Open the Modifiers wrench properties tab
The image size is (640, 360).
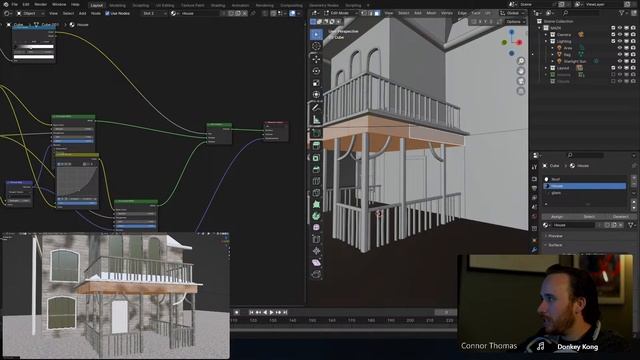(x=535, y=250)
